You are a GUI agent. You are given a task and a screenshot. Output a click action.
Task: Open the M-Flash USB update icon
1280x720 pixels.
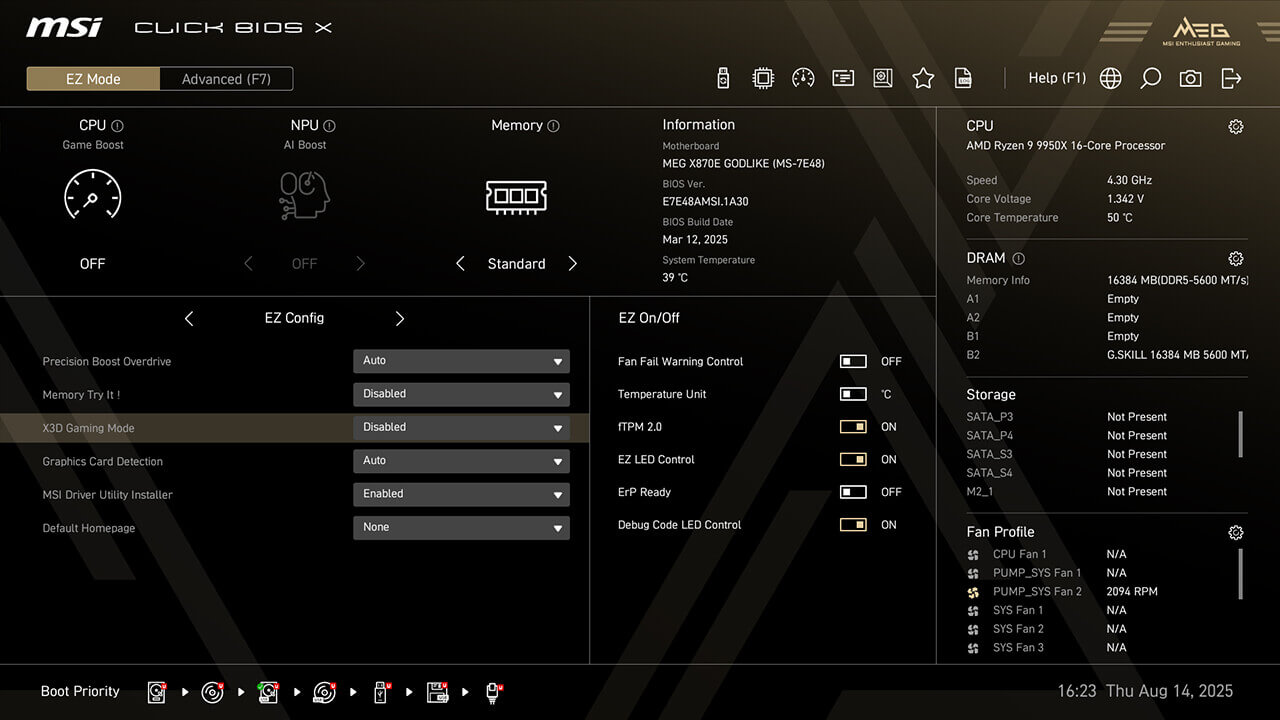[x=724, y=78]
